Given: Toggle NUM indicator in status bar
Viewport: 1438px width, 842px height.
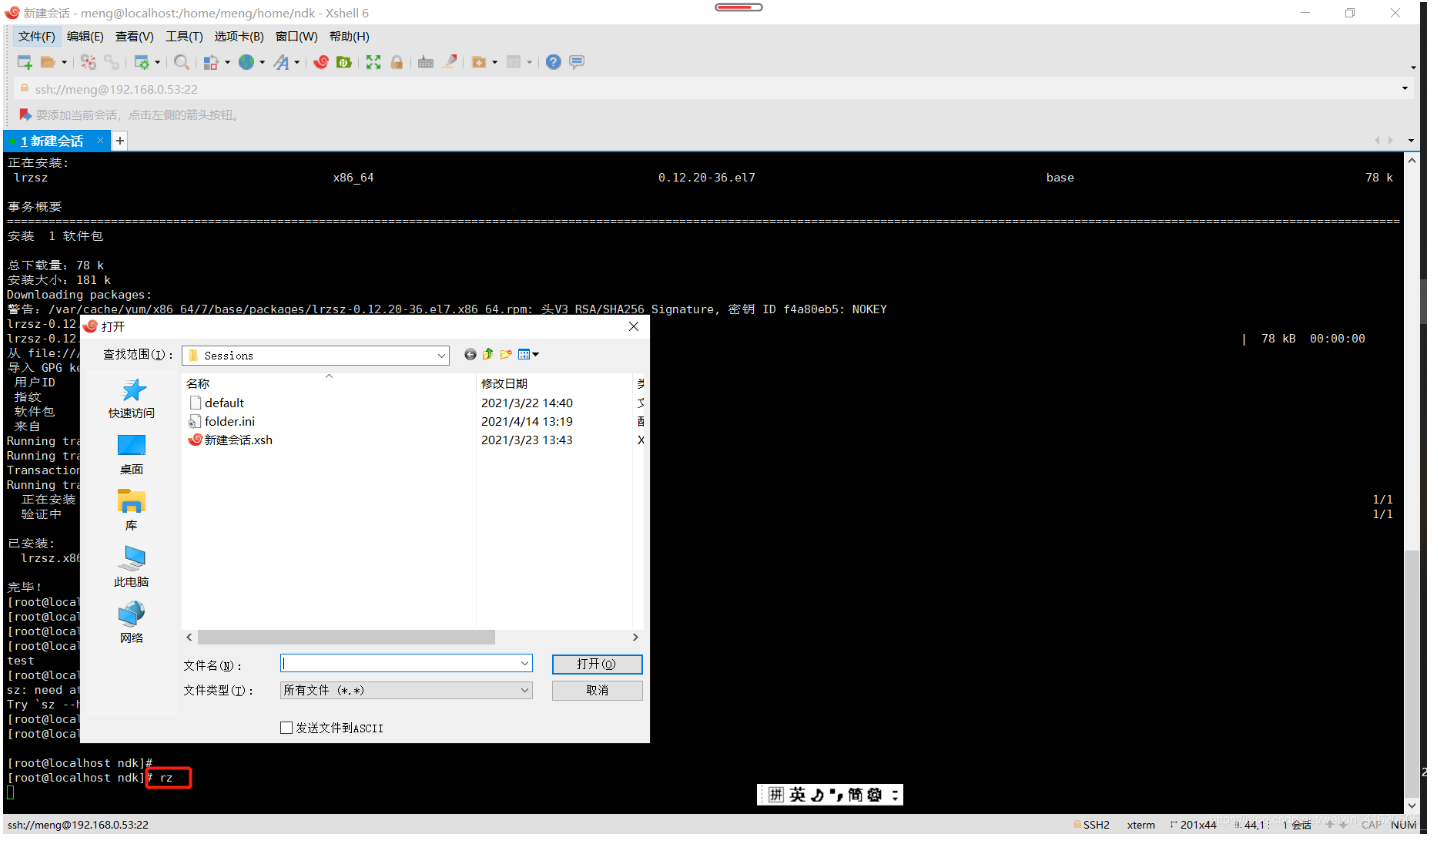Looking at the screenshot, I should (1404, 824).
